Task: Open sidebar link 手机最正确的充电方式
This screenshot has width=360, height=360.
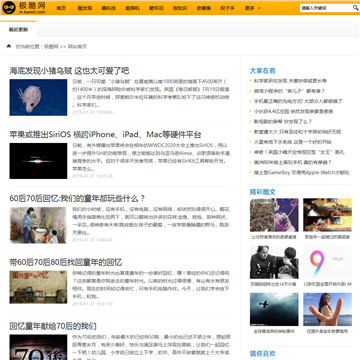Action: click(x=298, y=101)
